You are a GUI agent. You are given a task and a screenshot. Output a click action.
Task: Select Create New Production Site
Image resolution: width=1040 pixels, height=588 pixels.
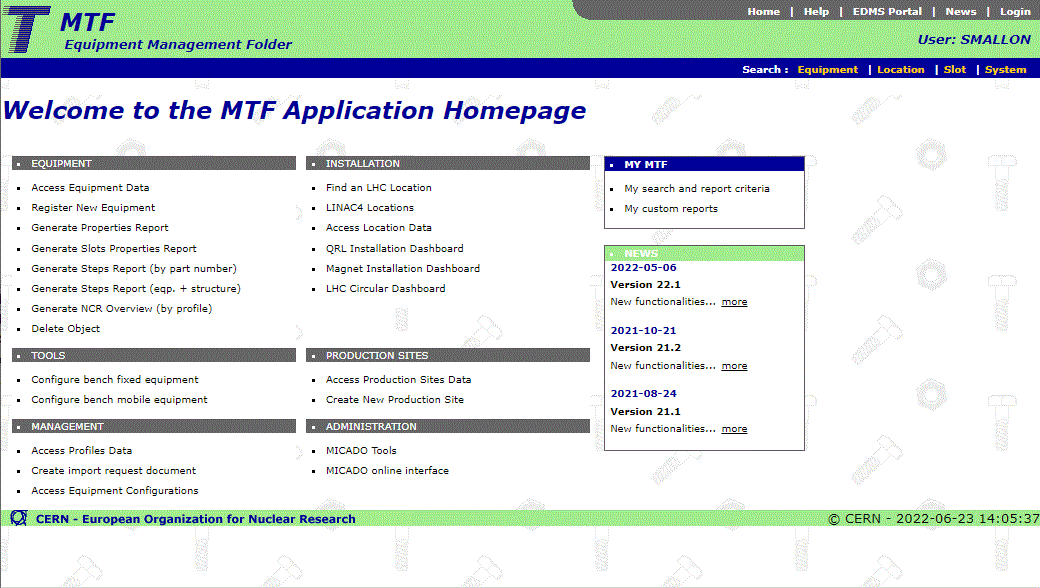pos(395,399)
